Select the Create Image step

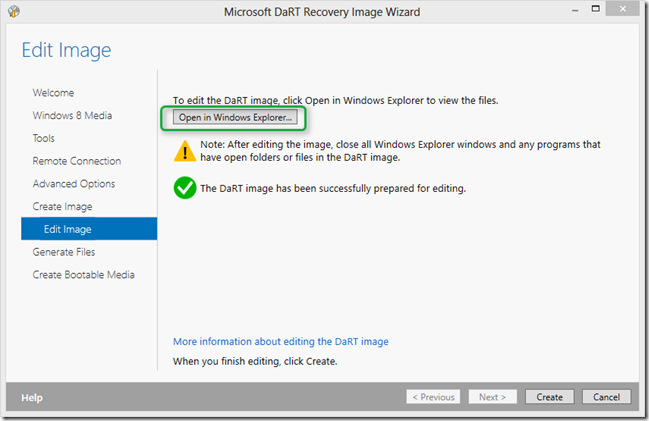click(62, 207)
